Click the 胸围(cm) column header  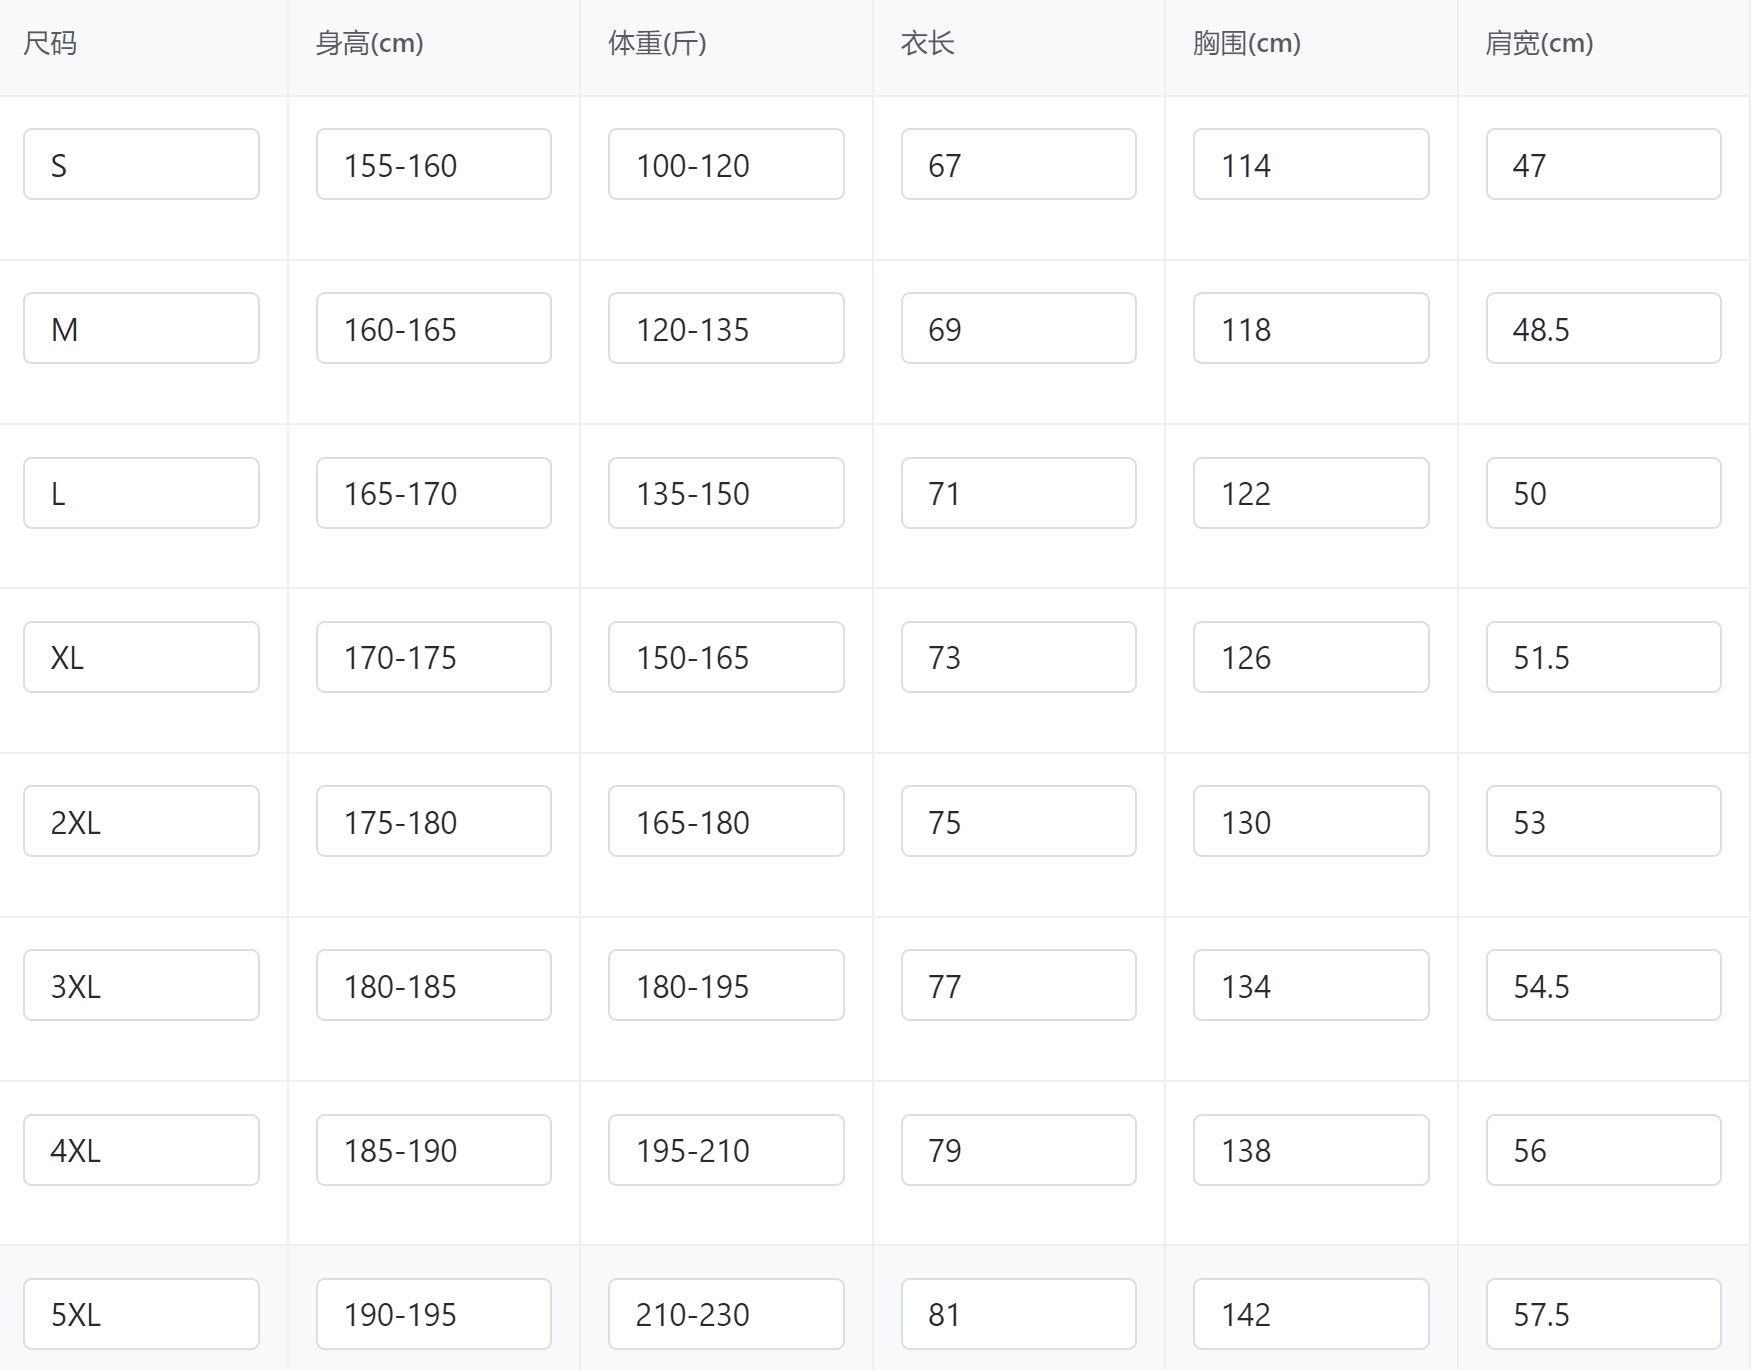click(x=1246, y=43)
